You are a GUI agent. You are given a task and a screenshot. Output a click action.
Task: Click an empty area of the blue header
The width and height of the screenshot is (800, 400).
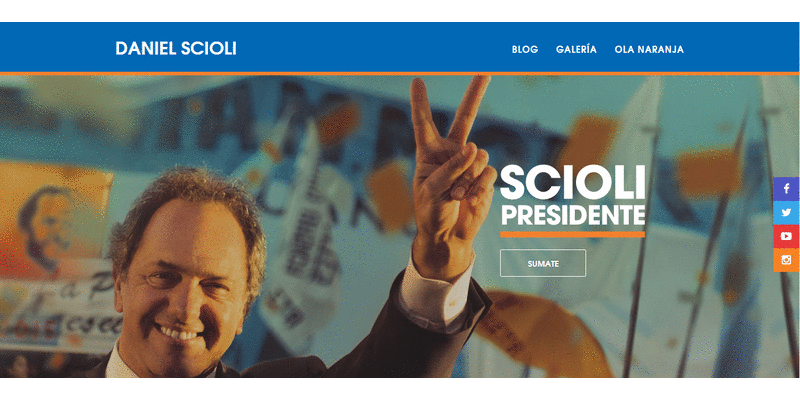coord(372,48)
